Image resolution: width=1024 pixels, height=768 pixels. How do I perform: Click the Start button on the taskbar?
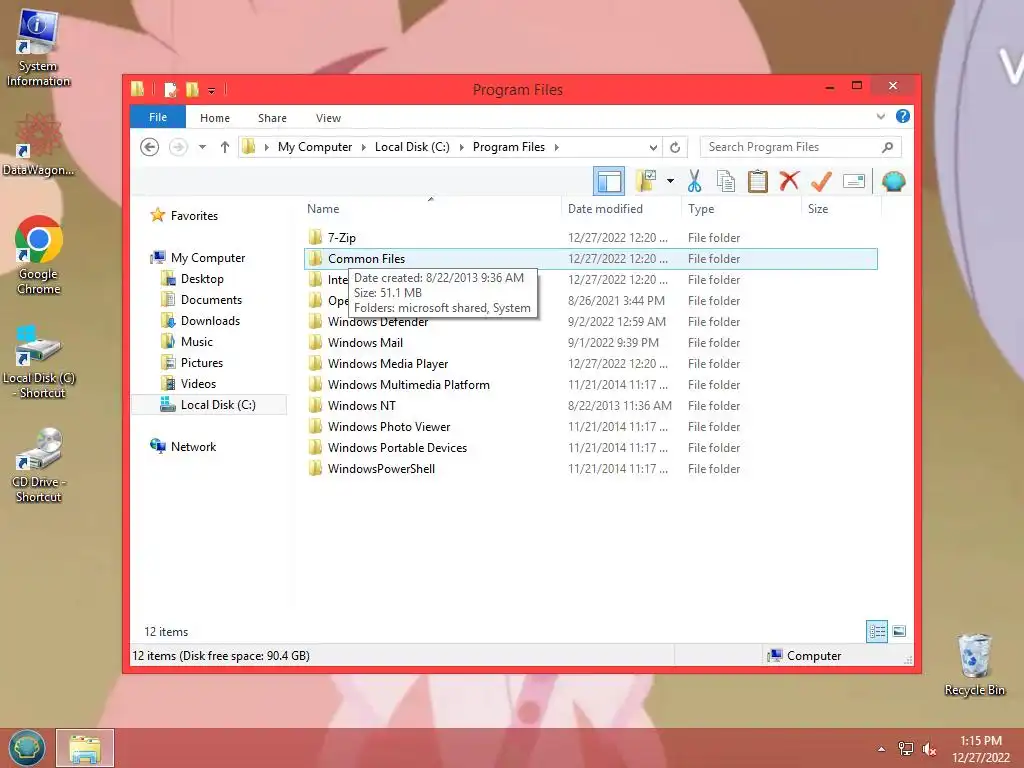click(x=27, y=748)
